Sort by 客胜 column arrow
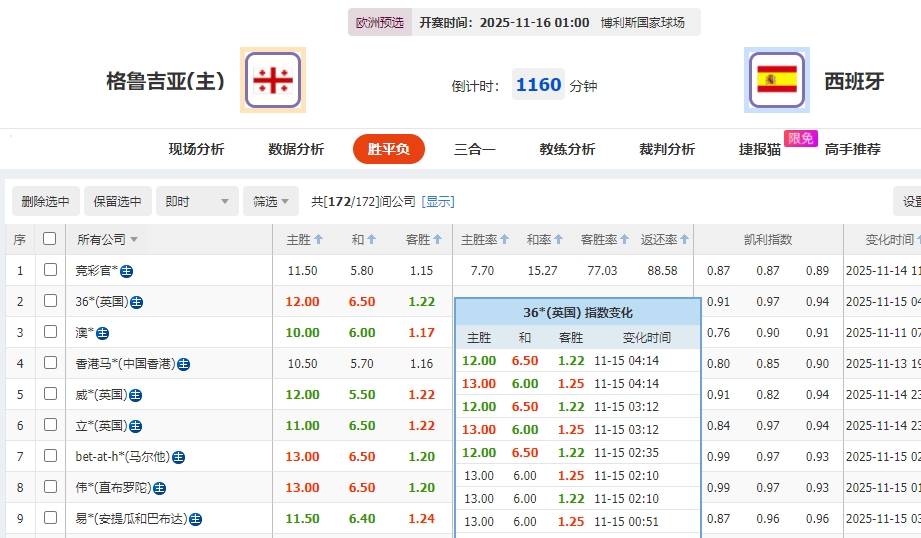Image resolution: width=921 pixels, height=538 pixels. point(437,240)
